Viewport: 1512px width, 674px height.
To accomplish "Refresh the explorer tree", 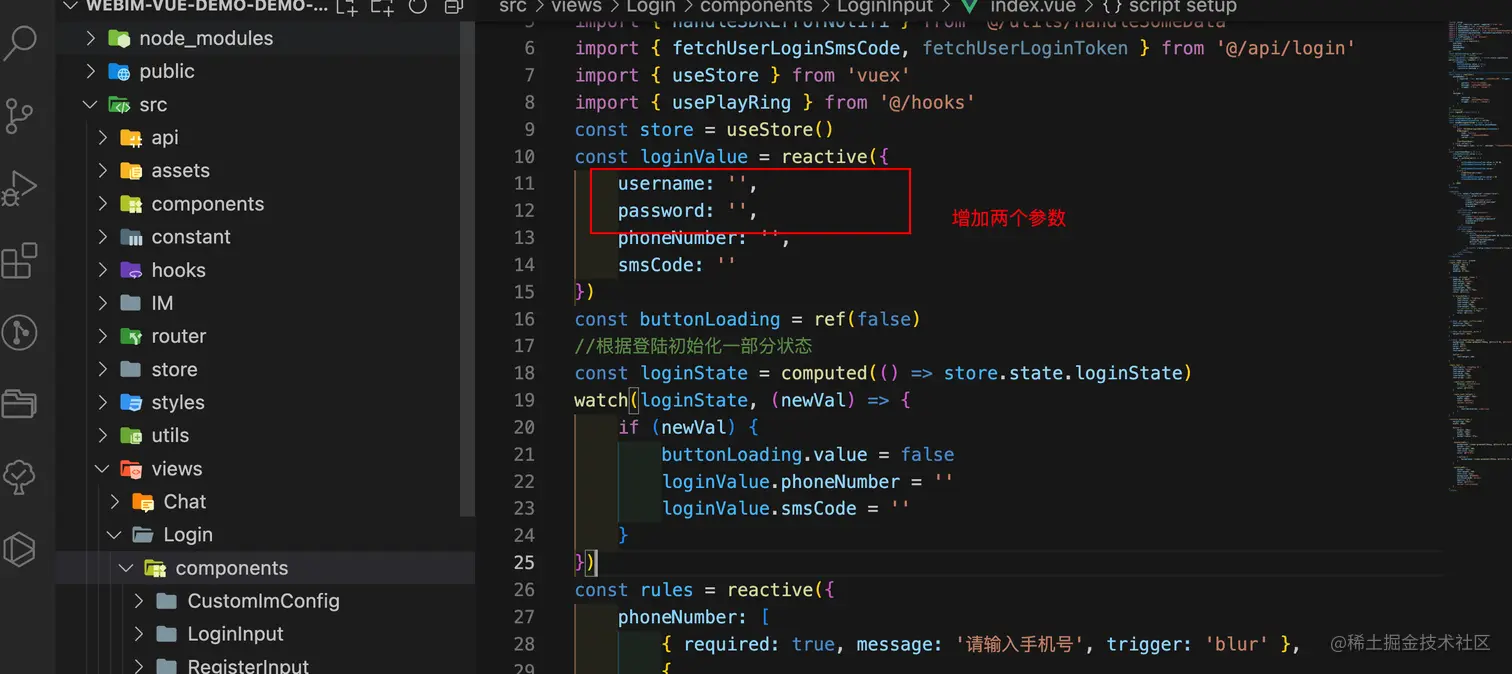I will coord(418,6).
